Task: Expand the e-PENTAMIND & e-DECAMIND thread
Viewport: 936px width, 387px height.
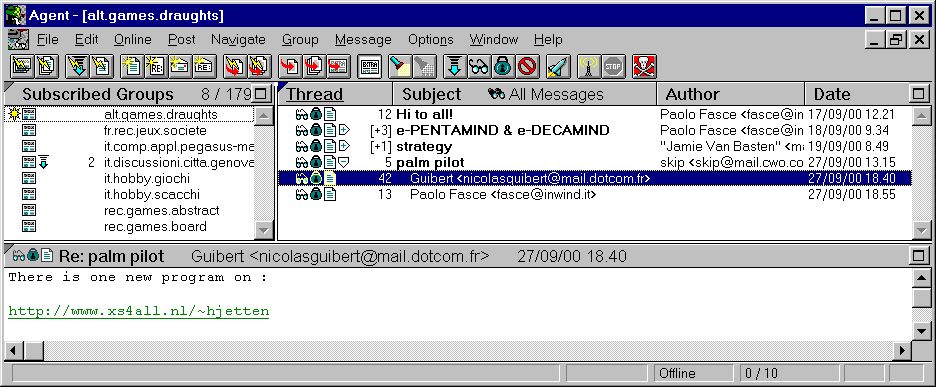Action: coord(344,130)
